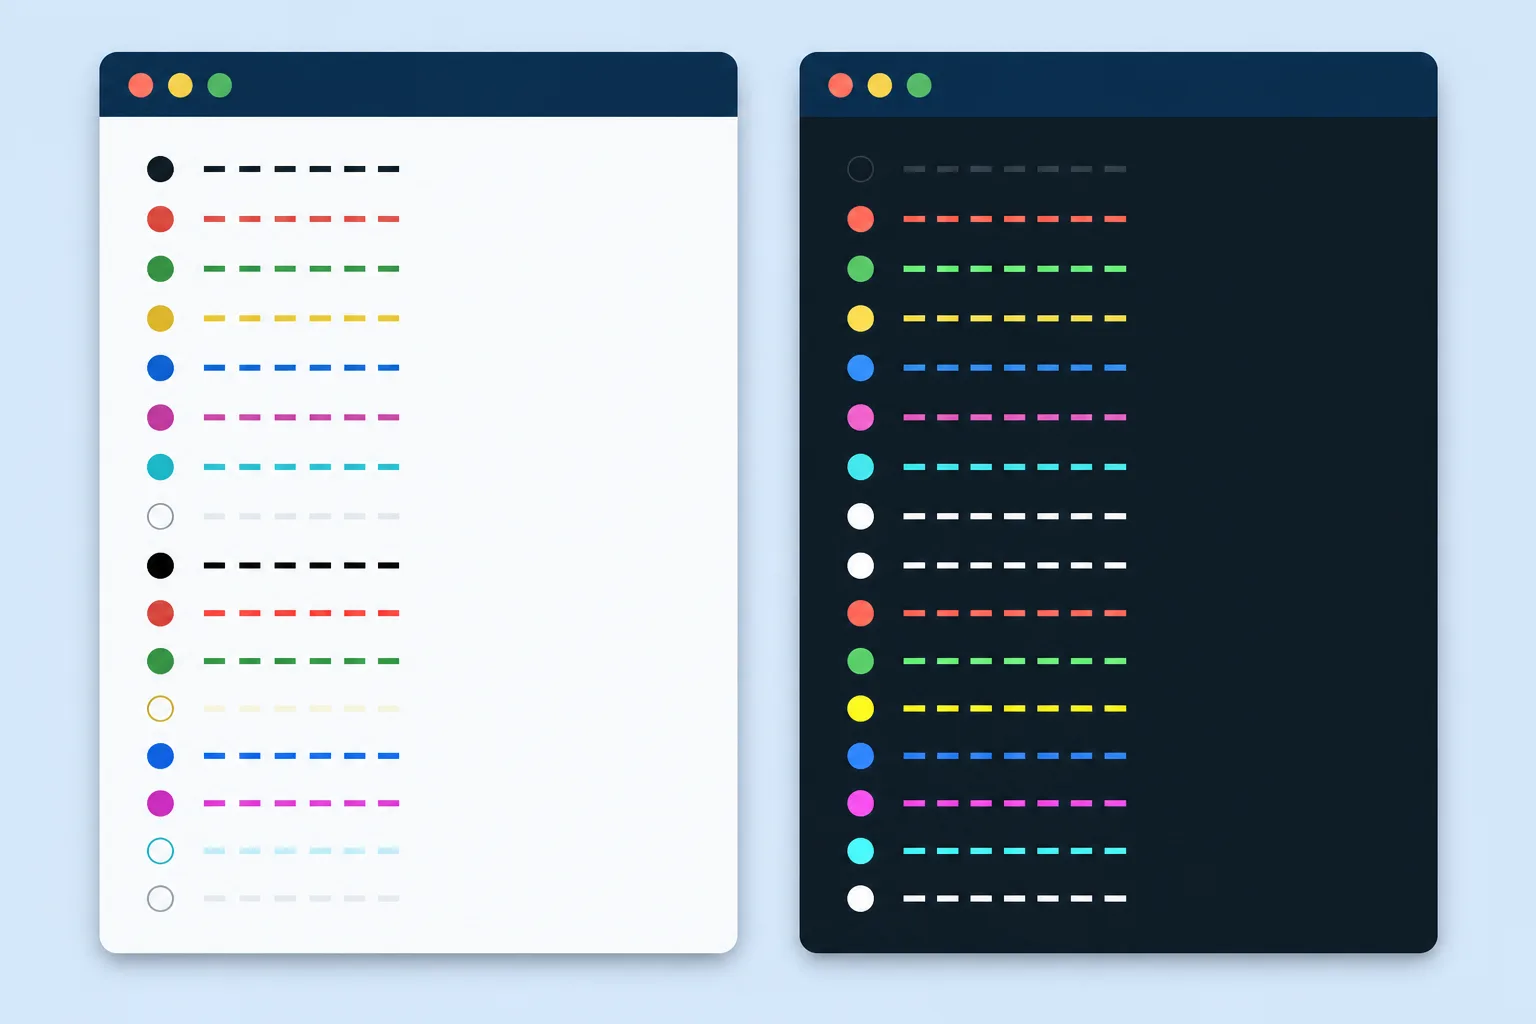Pick the upper red swatch in dark window
Image resolution: width=1536 pixels, height=1024 pixels.
(x=860, y=219)
